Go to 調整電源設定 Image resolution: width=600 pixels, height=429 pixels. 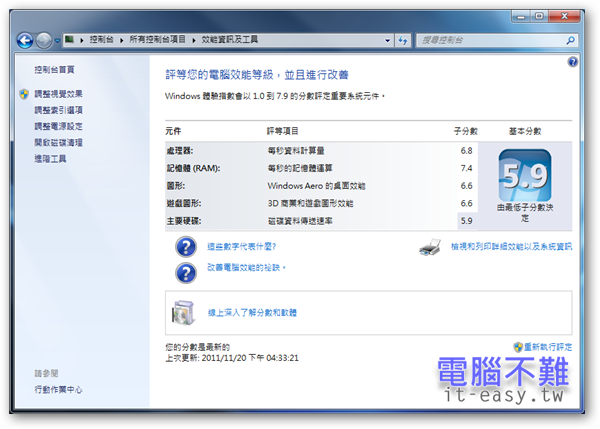pyautogui.click(x=58, y=126)
